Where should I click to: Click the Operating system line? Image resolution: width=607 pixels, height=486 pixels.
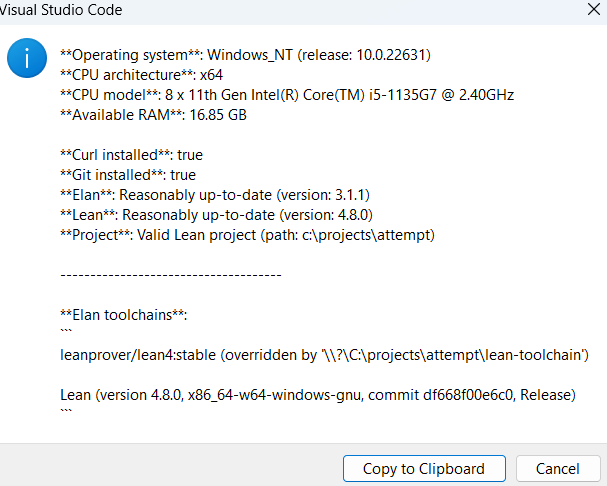(245, 55)
